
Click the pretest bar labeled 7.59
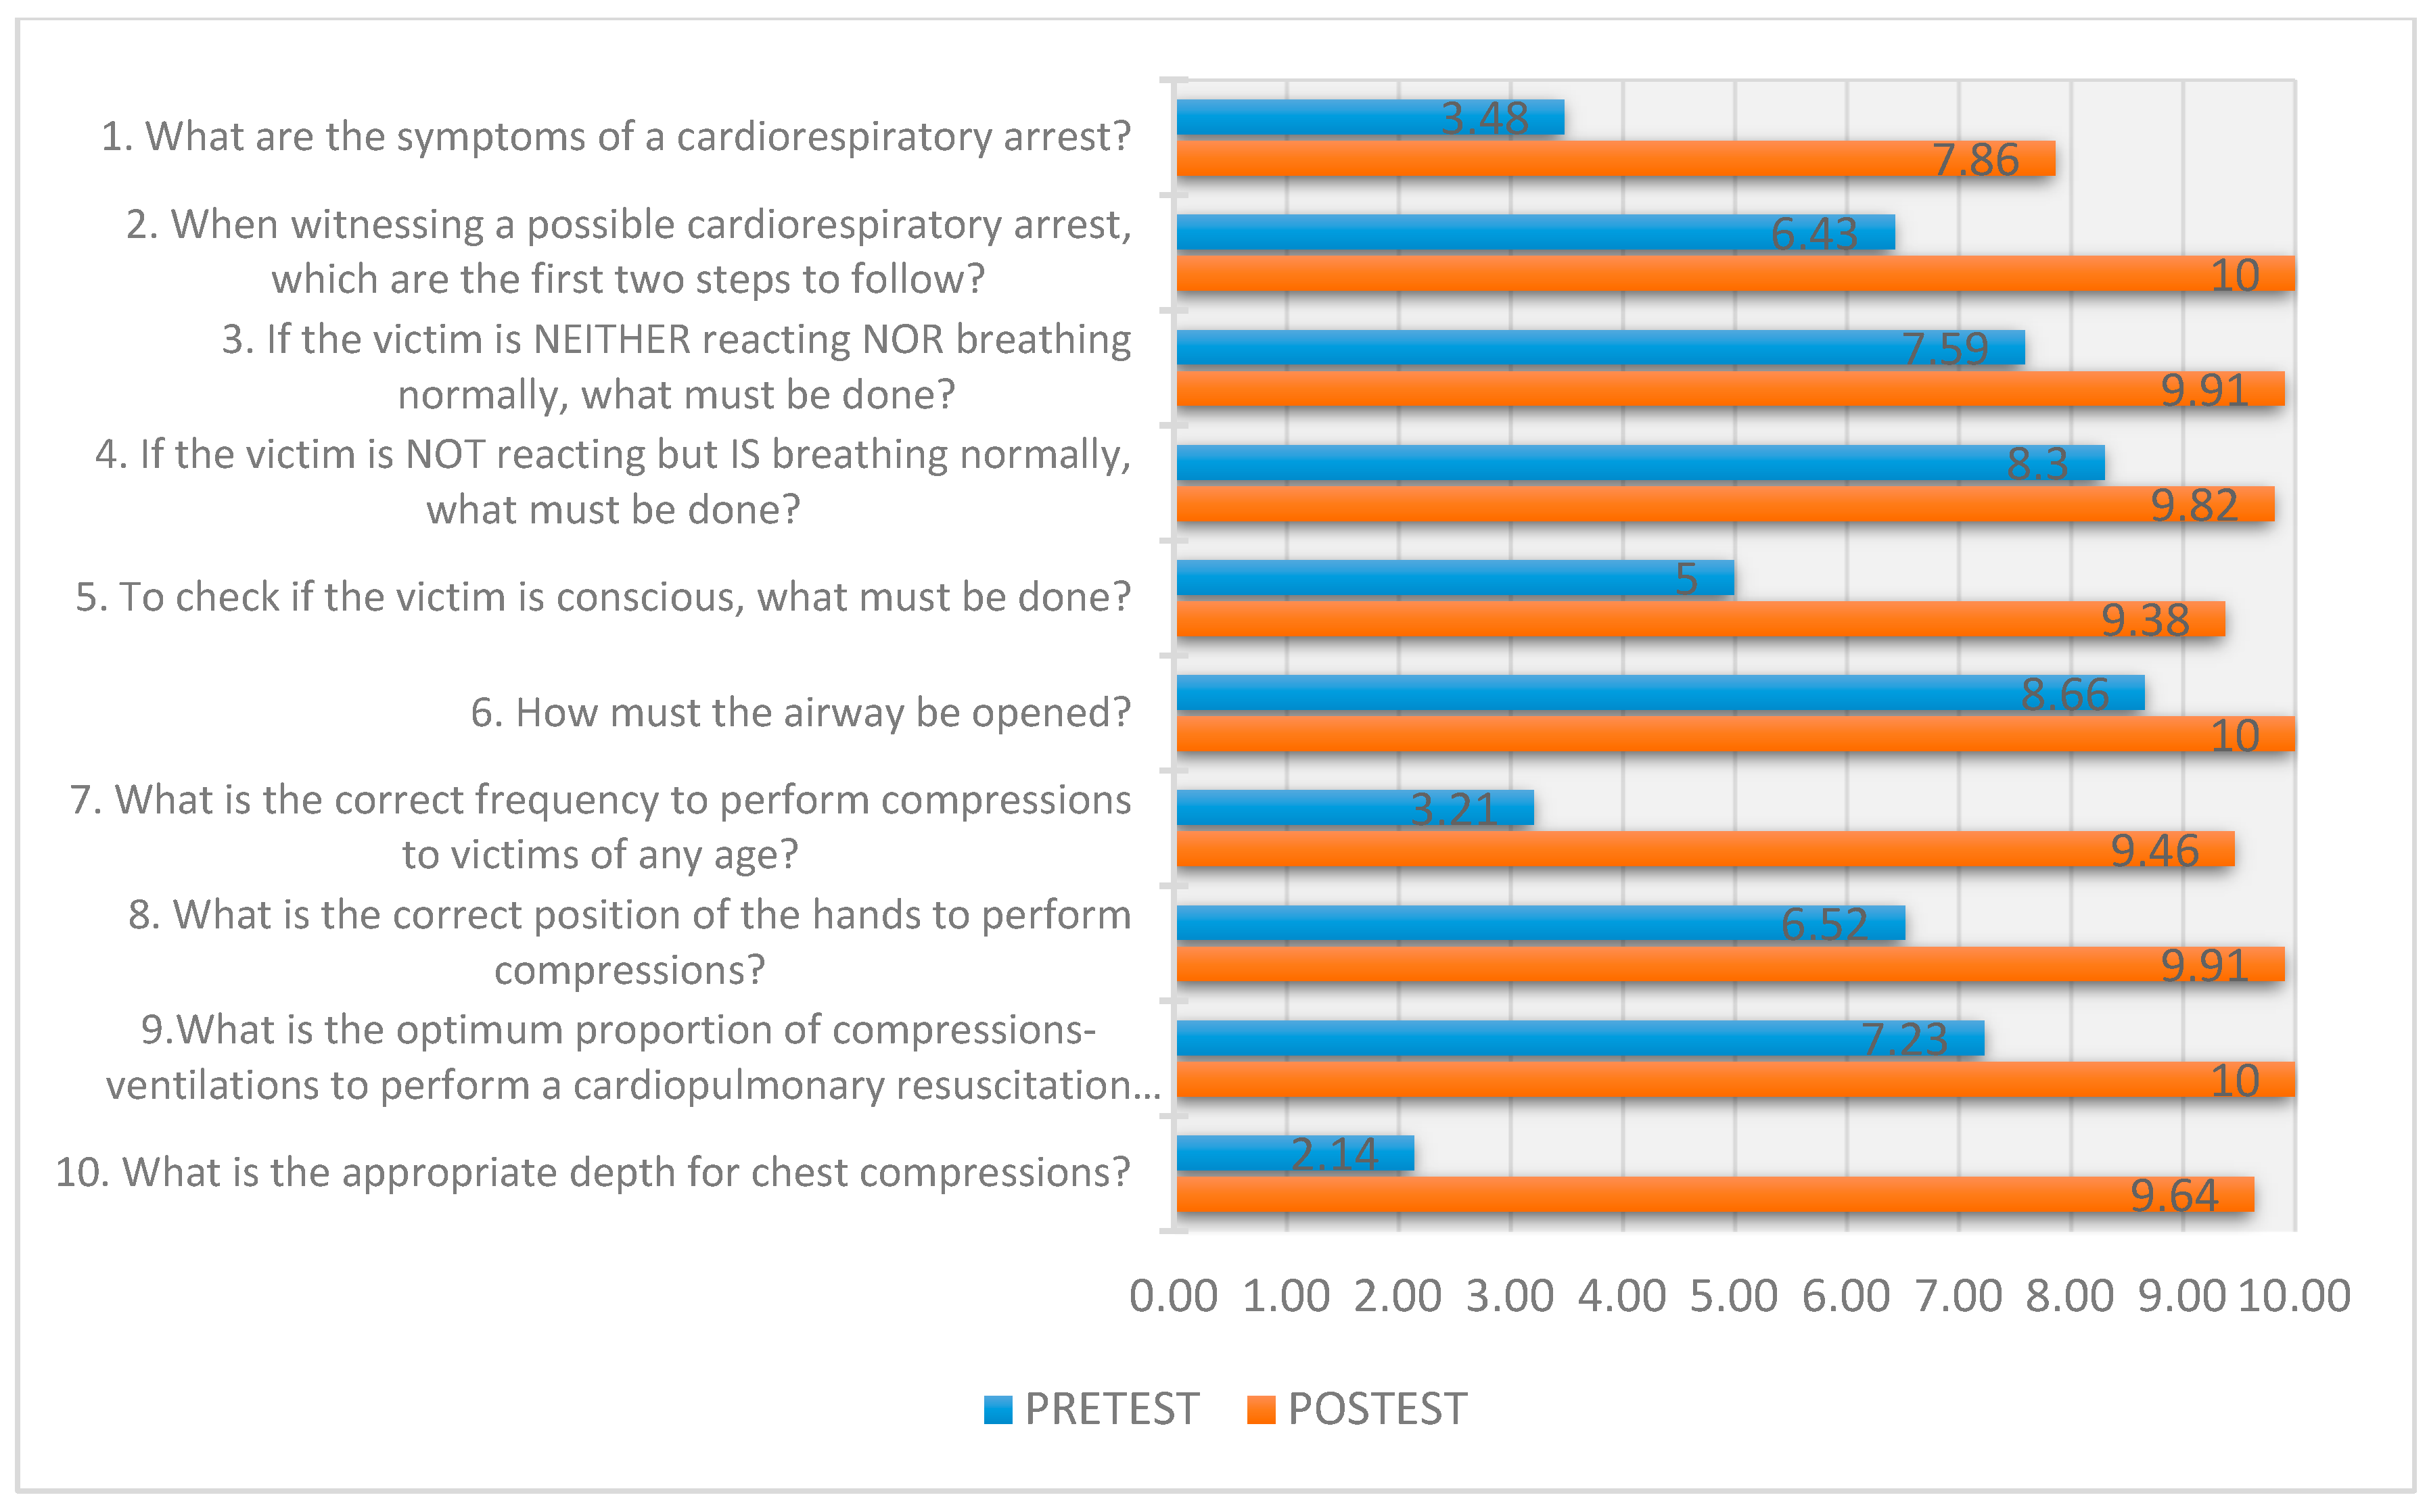[1600, 347]
